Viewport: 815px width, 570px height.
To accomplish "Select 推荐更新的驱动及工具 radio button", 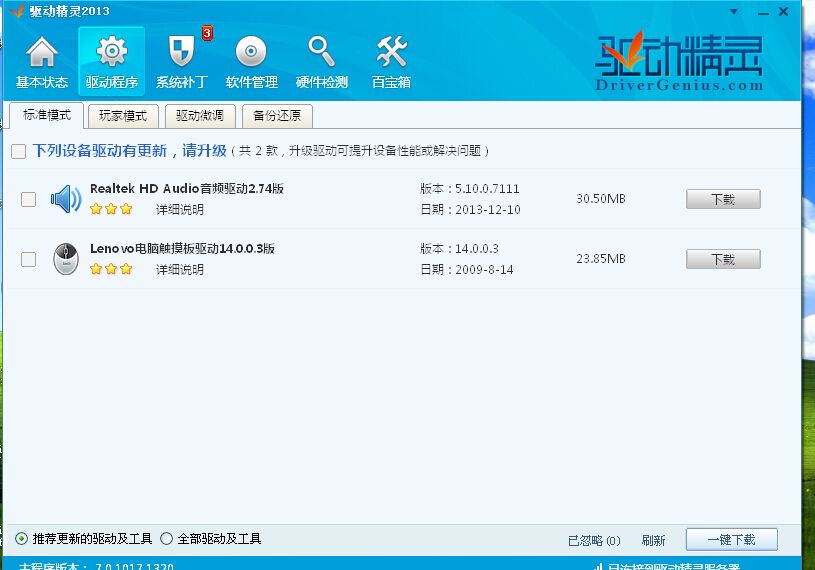I will click(x=21, y=539).
